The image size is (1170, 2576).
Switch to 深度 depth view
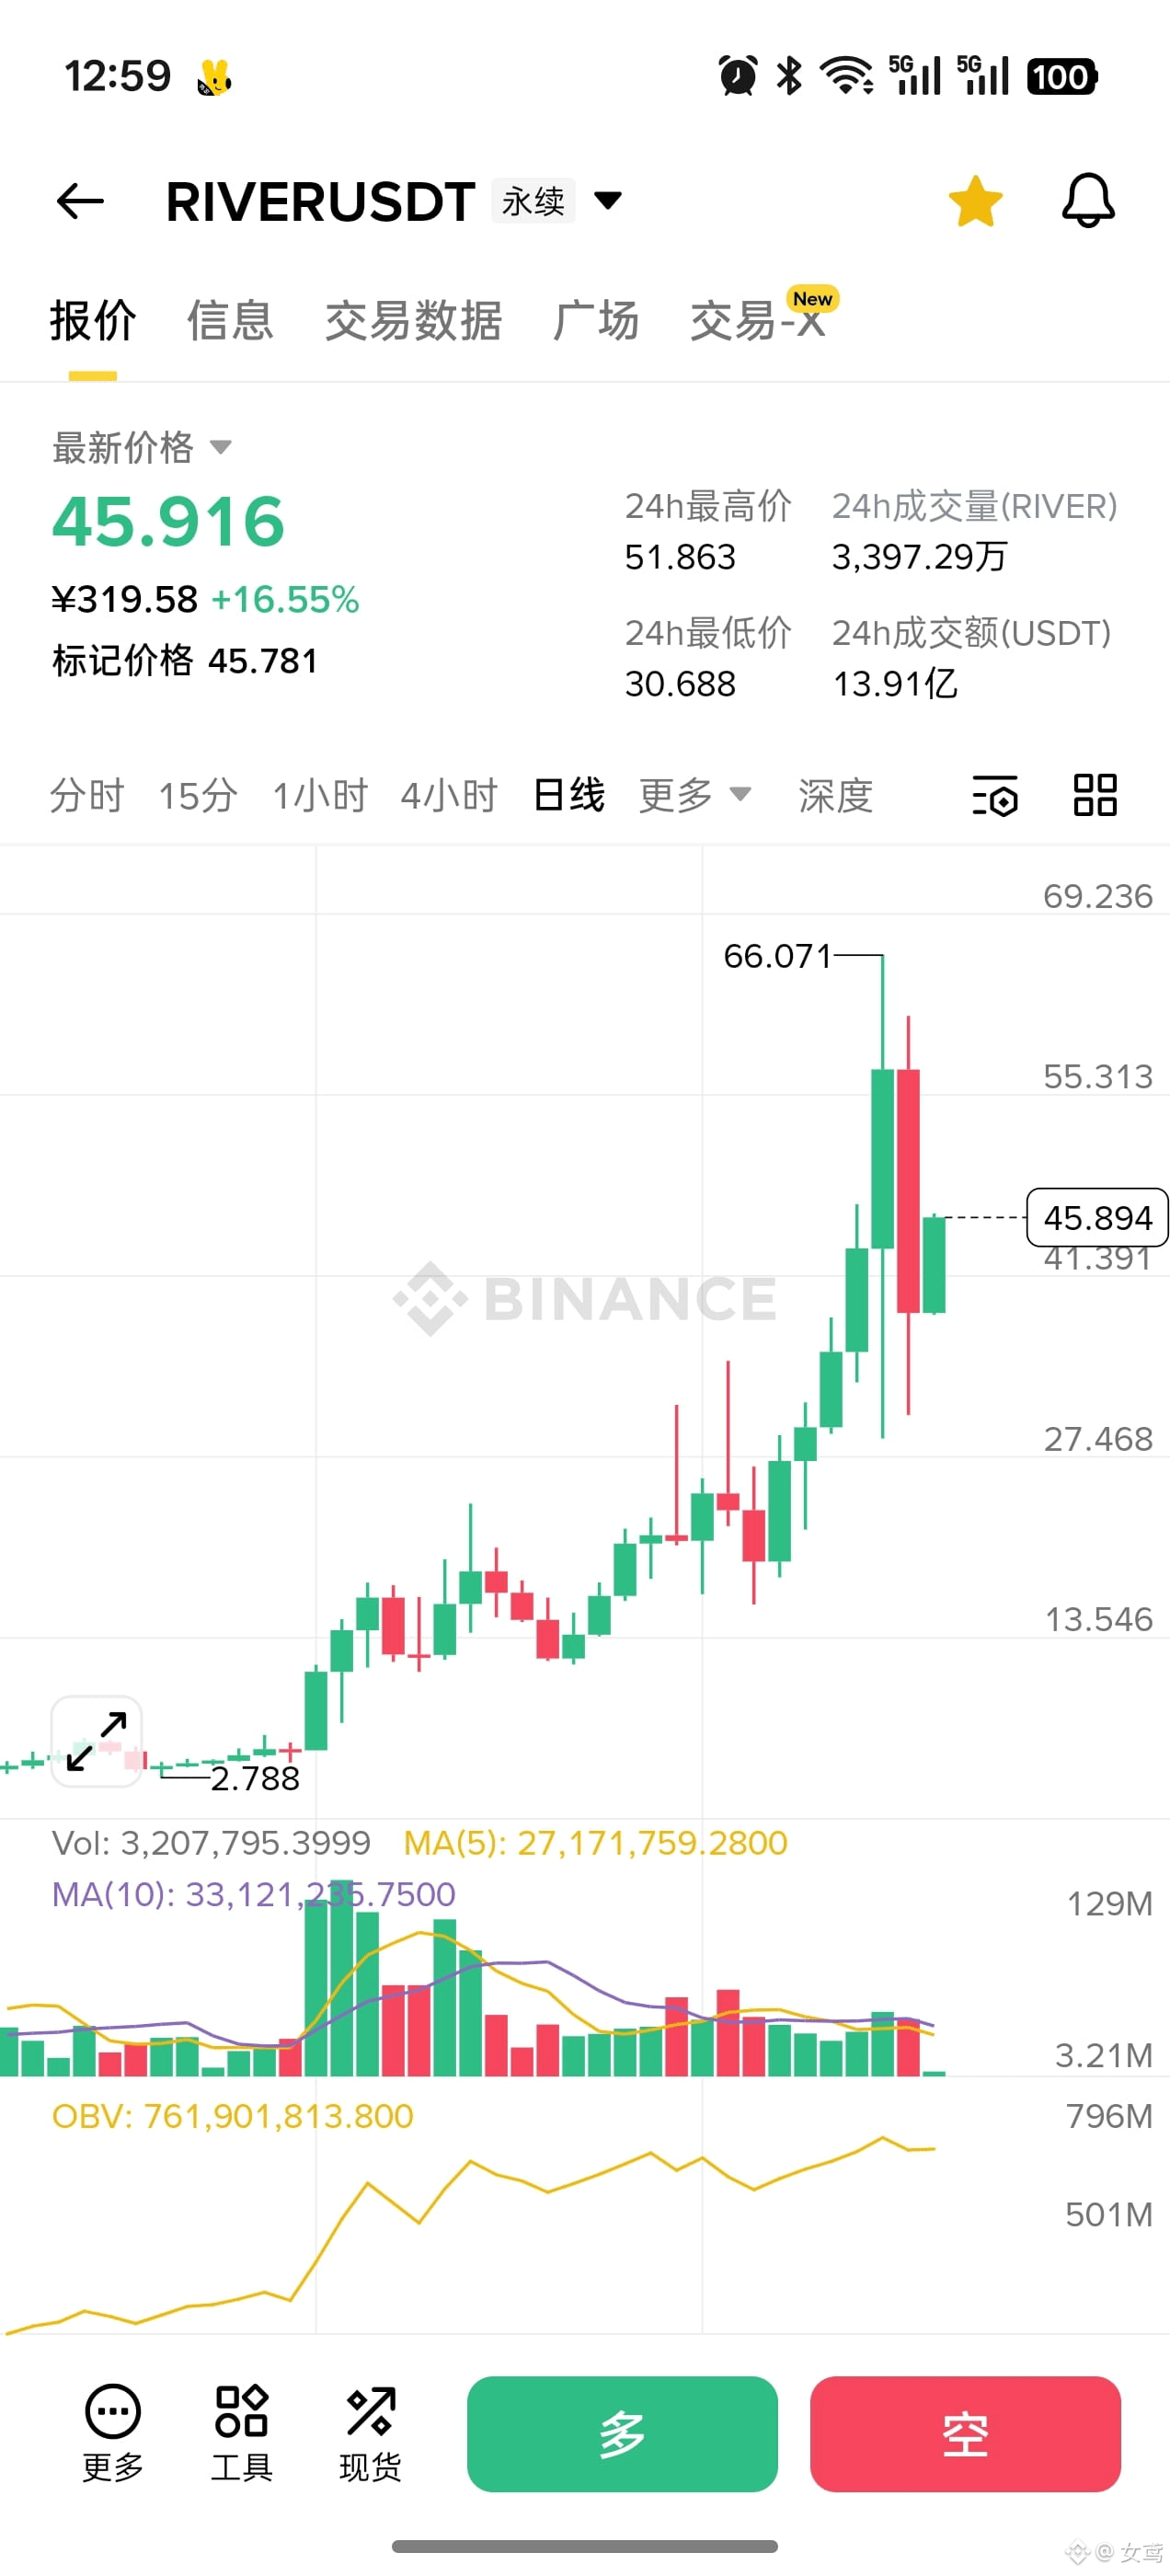[x=836, y=795]
